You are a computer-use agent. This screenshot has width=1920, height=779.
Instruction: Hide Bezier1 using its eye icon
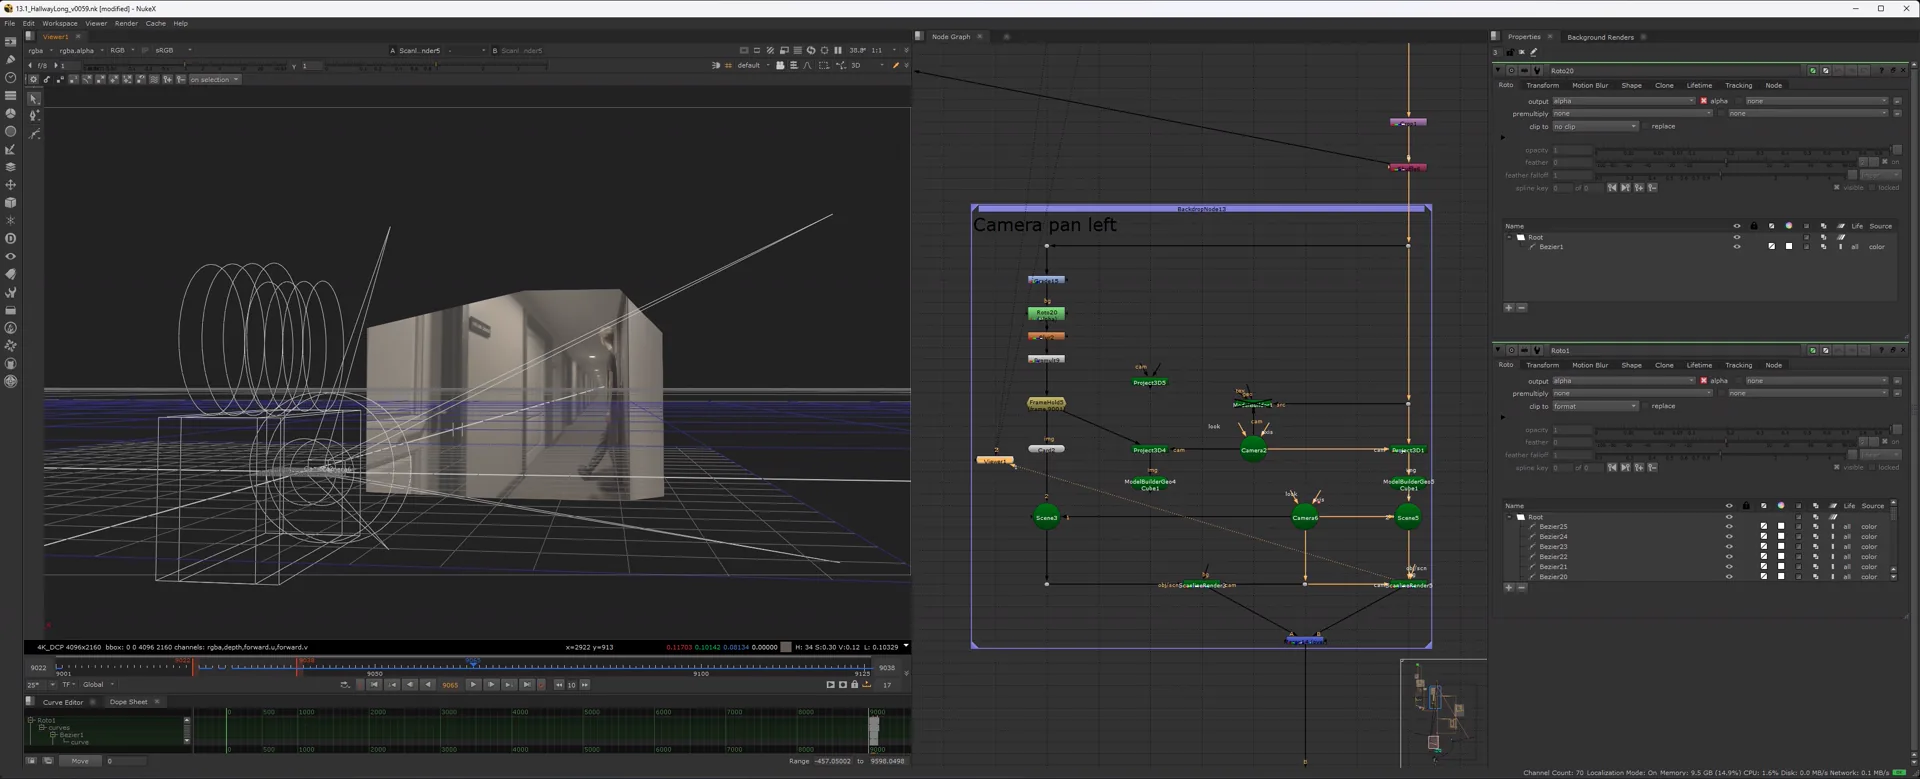click(x=1737, y=247)
